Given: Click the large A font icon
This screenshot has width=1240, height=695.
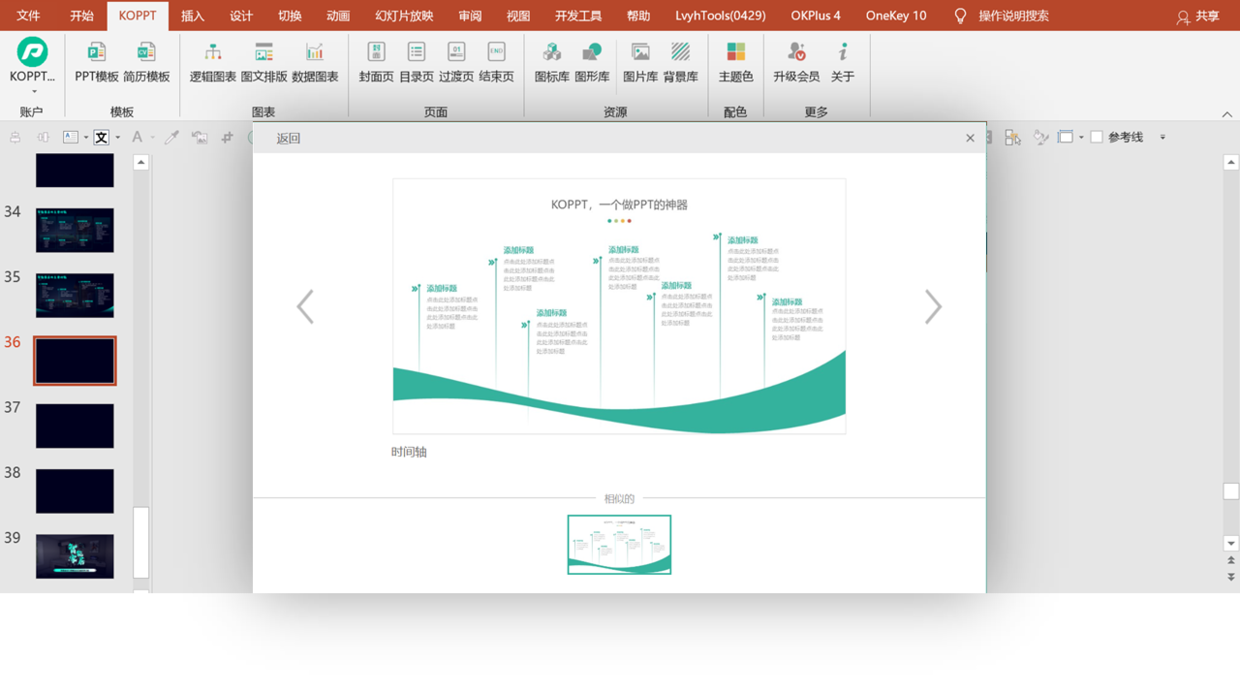Looking at the screenshot, I should click(138, 137).
